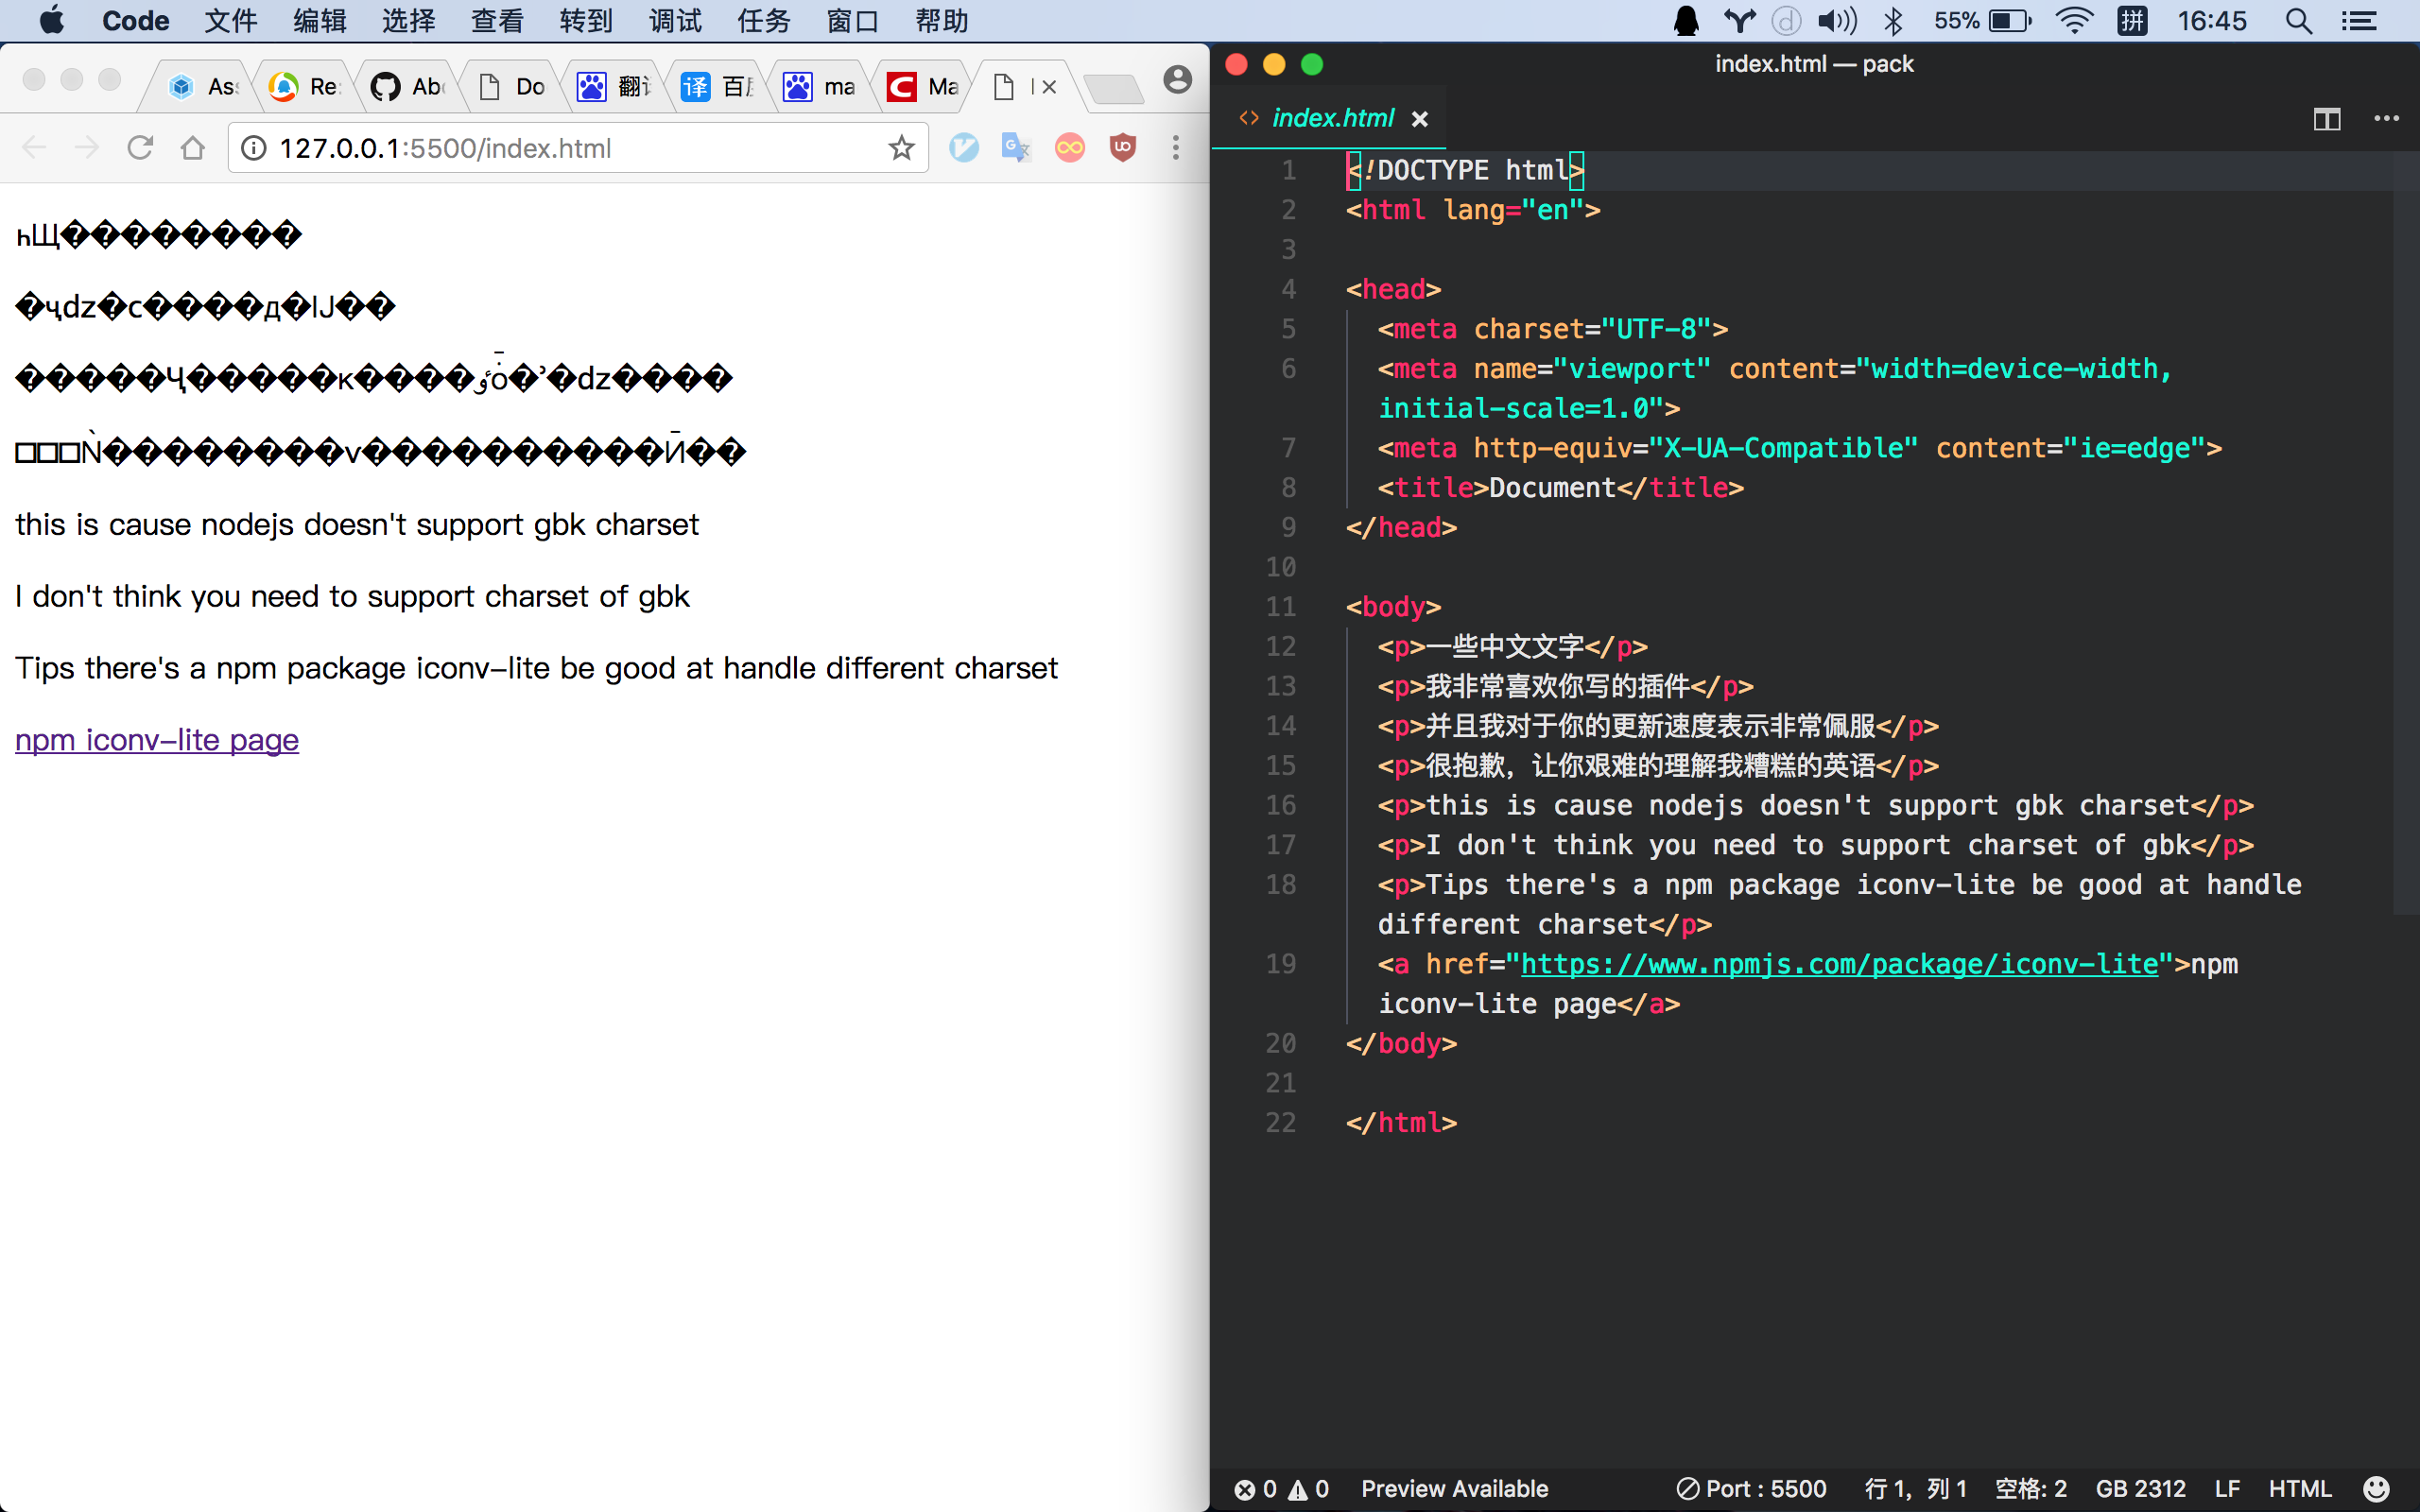Viewport: 2420px width, 1512px height.
Task: Open the 任务 menu
Action: click(x=765, y=20)
